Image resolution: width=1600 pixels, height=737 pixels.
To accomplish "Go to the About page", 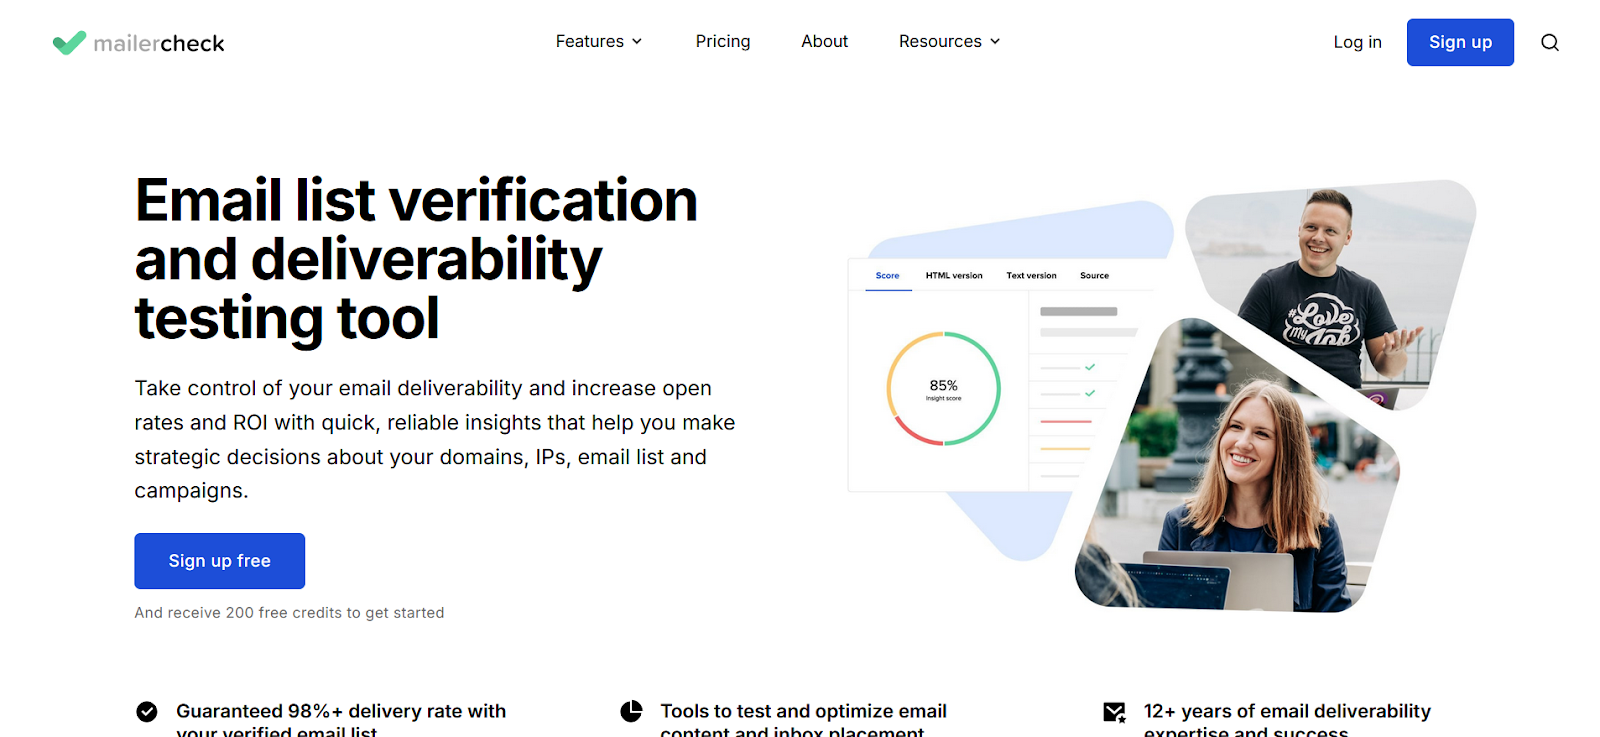I will tap(824, 41).
